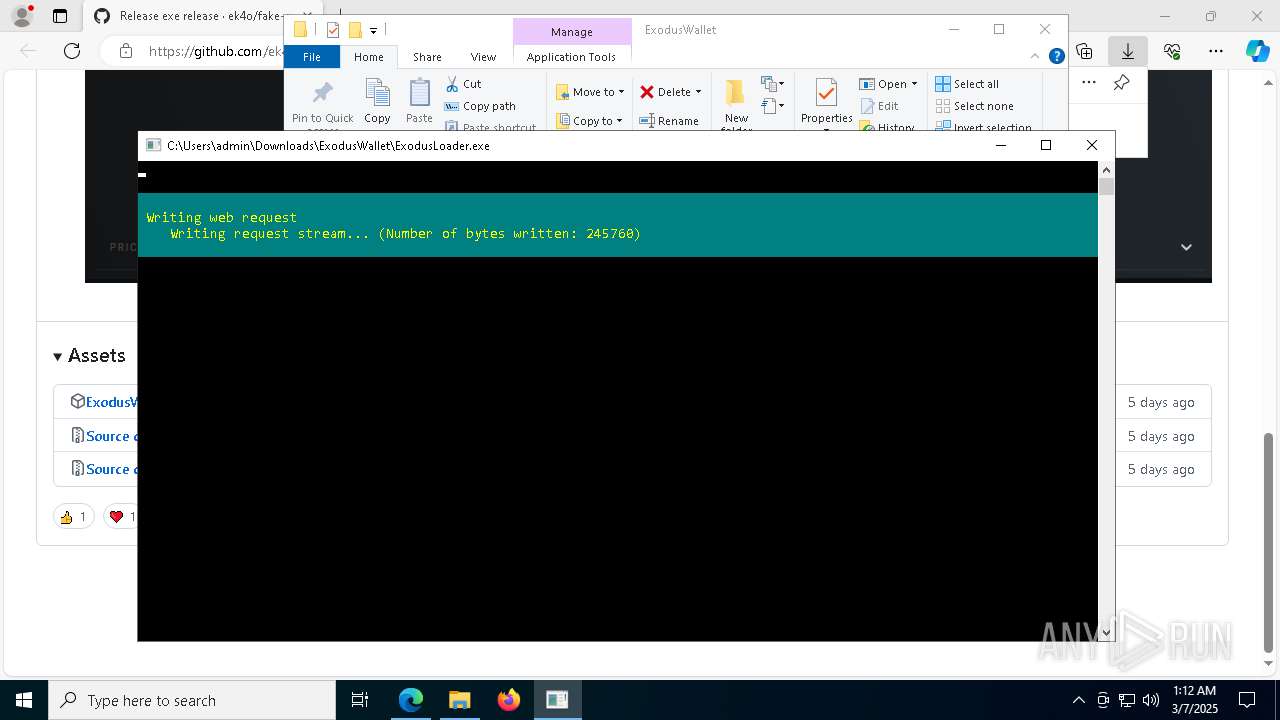
Task: Open Microsoft Edge from the taskbar
Action: [x=411, y=700]
